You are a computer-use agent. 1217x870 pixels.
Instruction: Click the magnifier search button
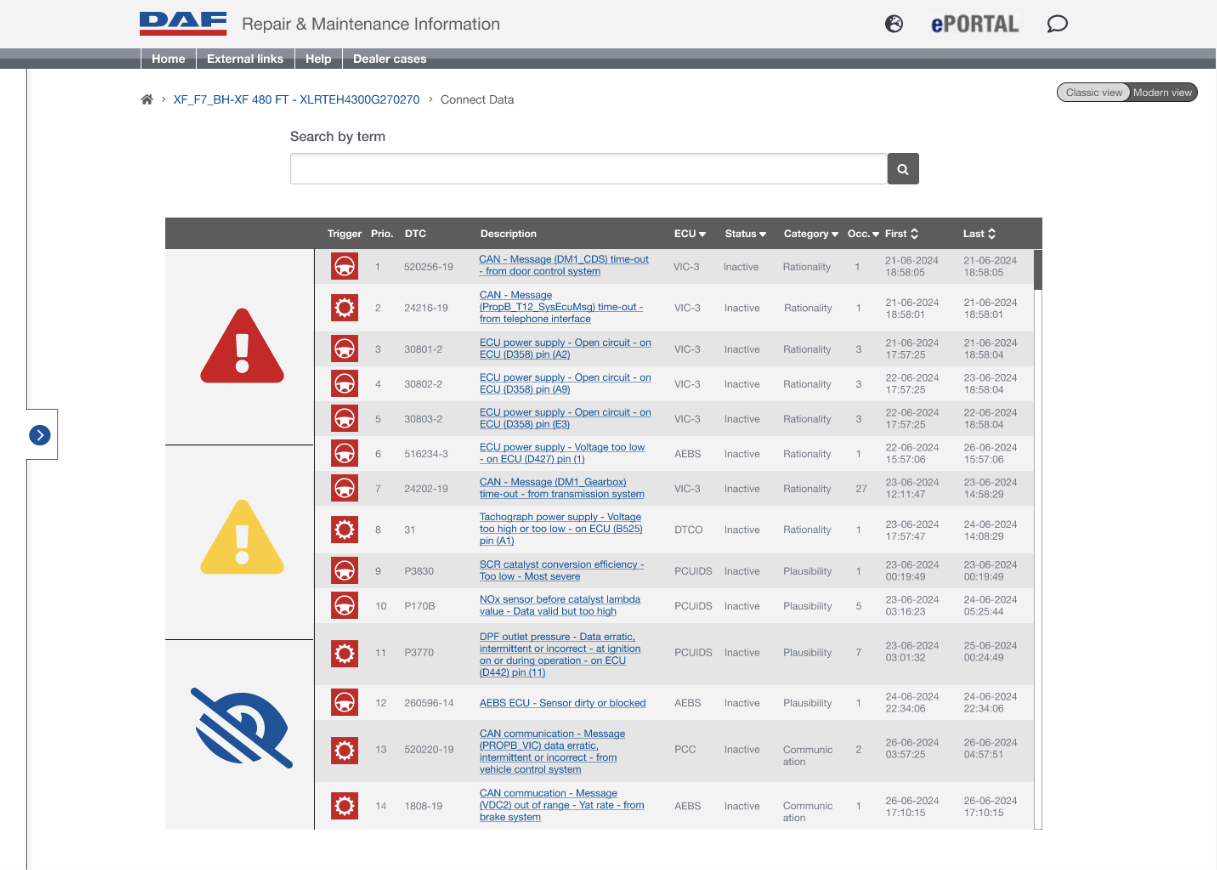(902, 170)
